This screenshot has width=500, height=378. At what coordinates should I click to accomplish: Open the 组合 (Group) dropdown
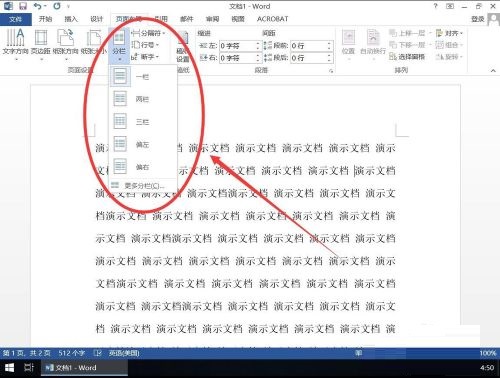(x=449, y=45)
